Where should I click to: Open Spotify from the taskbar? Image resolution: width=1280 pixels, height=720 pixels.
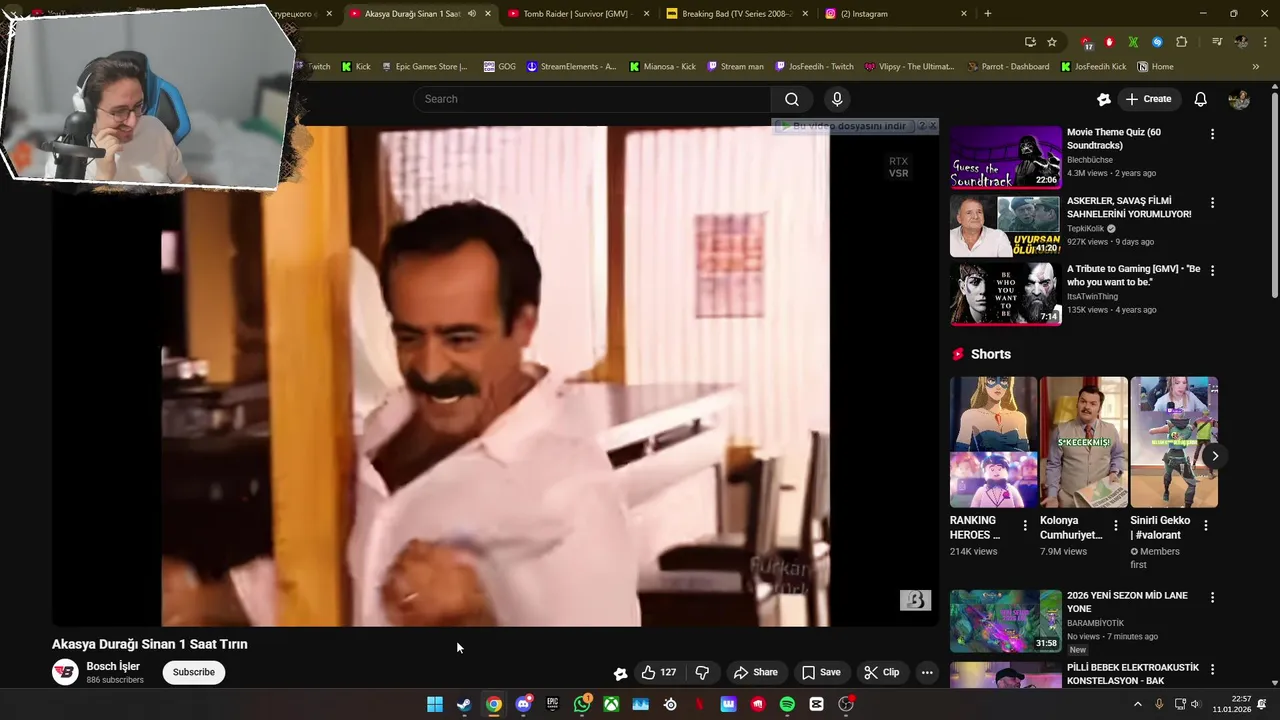point(787,704)
